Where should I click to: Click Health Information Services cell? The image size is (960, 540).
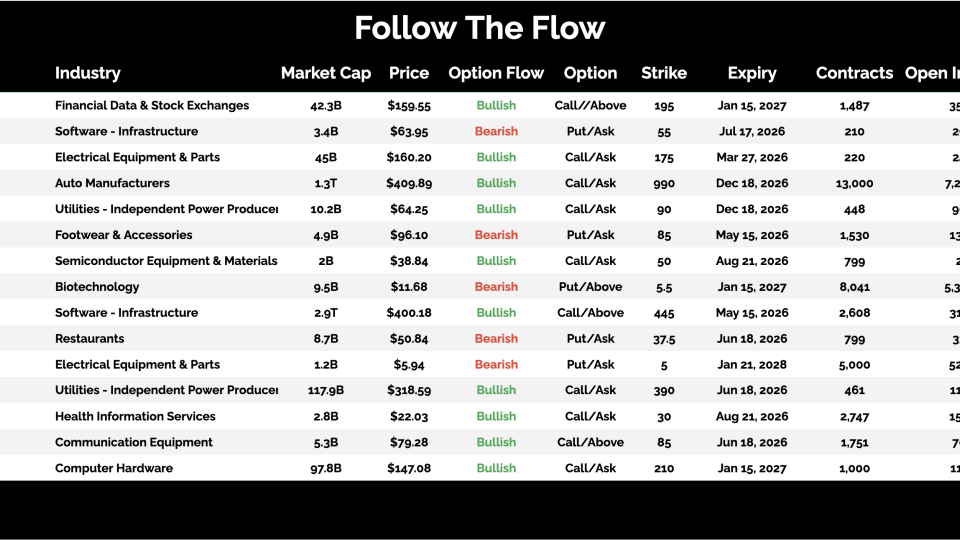135,416
